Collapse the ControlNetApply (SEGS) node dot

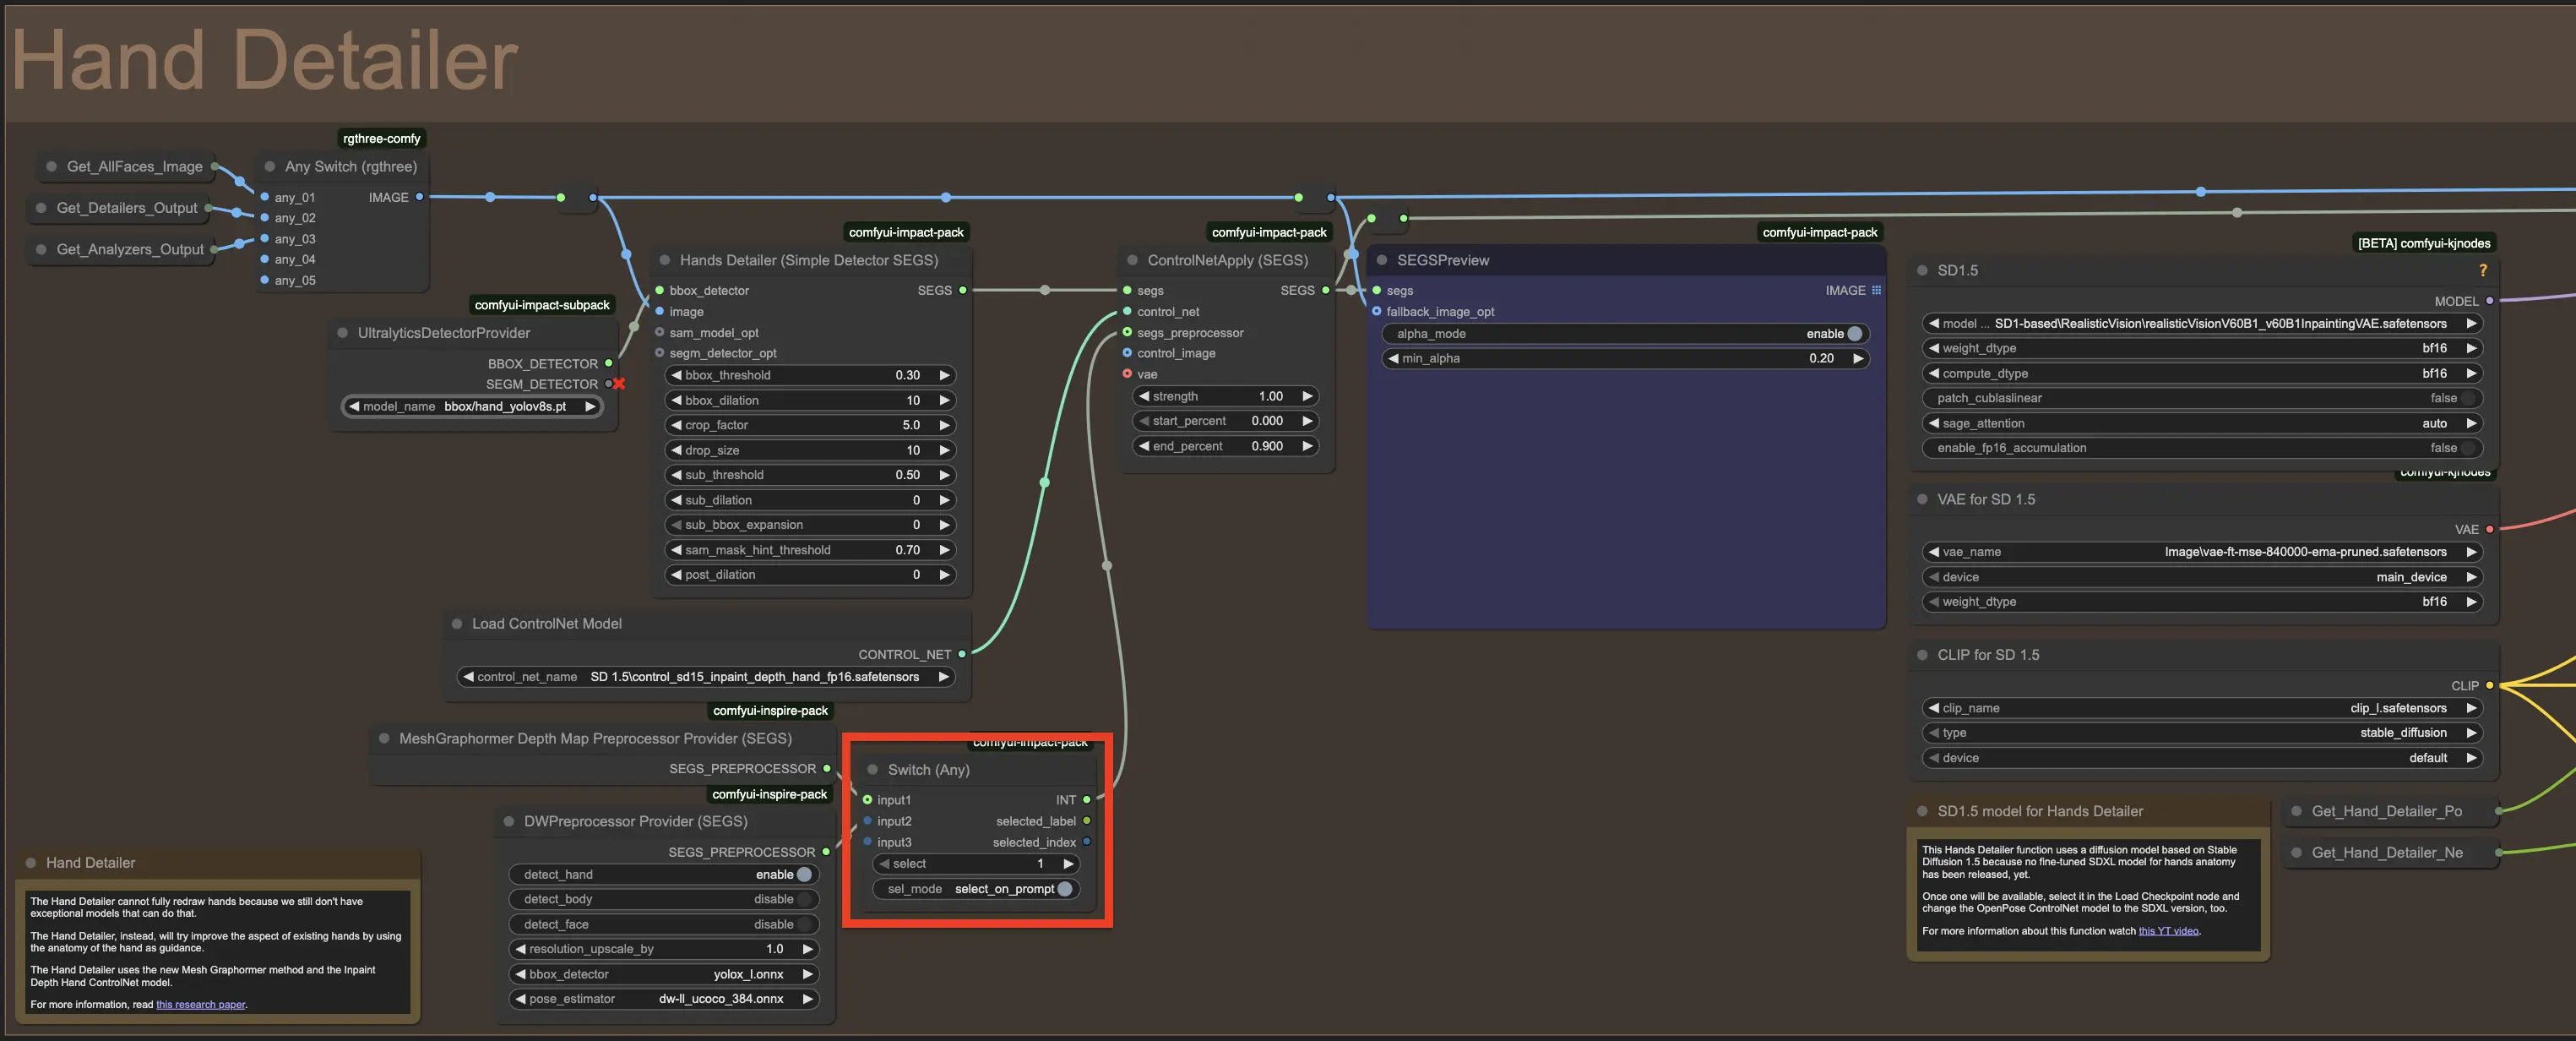(1132, 260)
